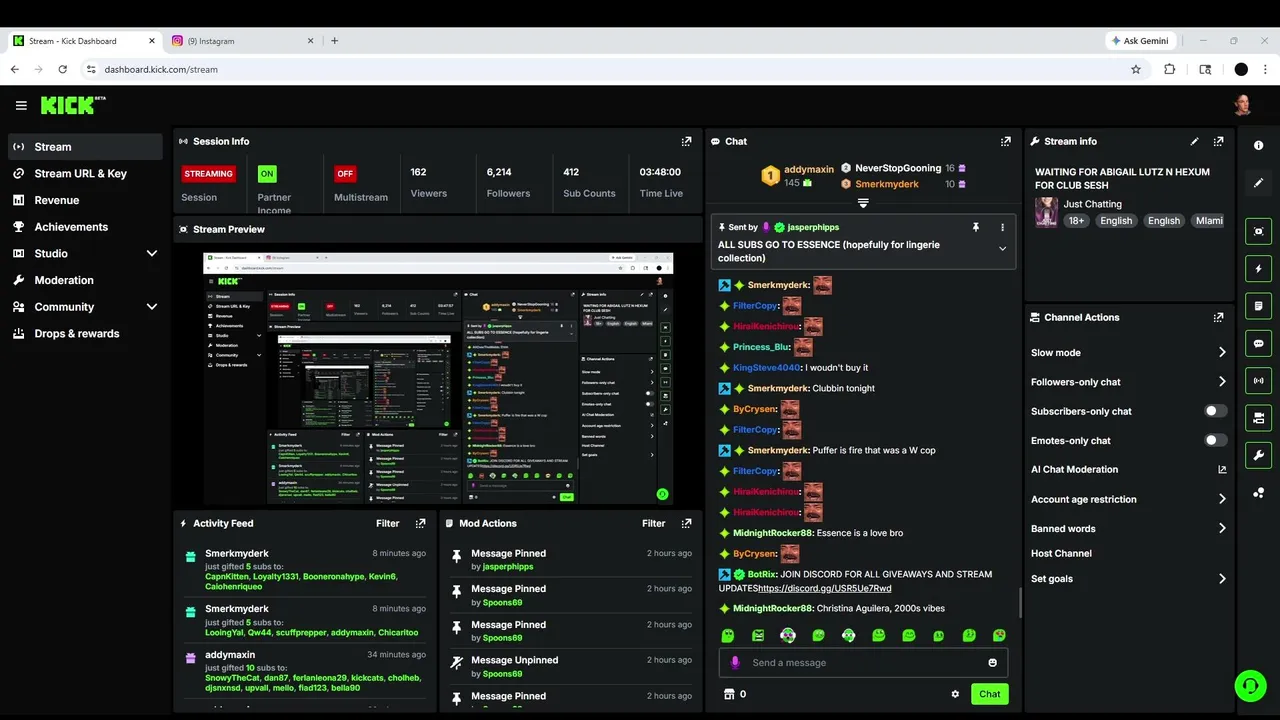1280x720 pixels.
Task: Open the user profile avatar menu
Action: [x=1242, y=105]
